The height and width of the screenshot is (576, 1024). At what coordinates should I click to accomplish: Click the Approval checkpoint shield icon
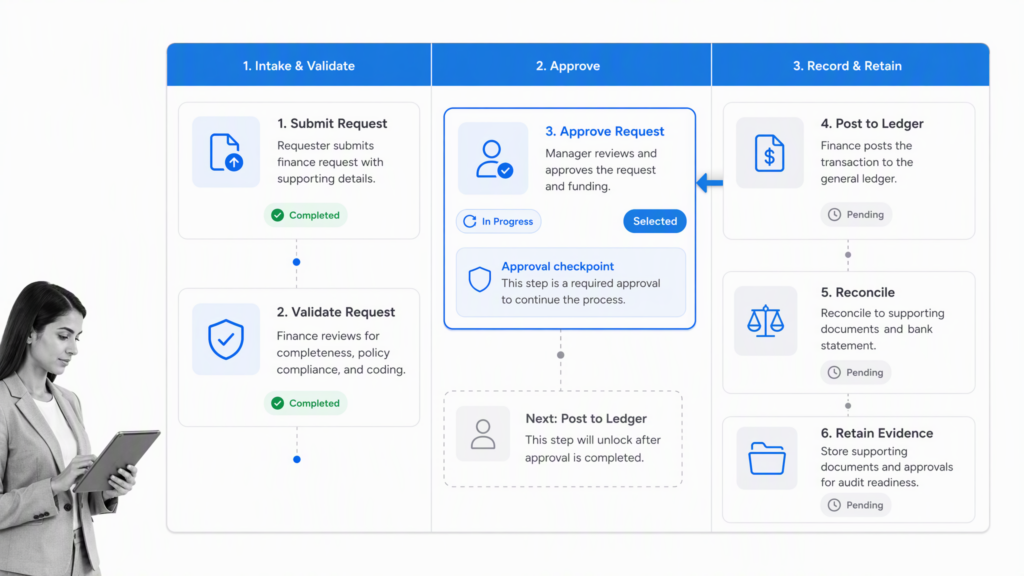[479, 280]
